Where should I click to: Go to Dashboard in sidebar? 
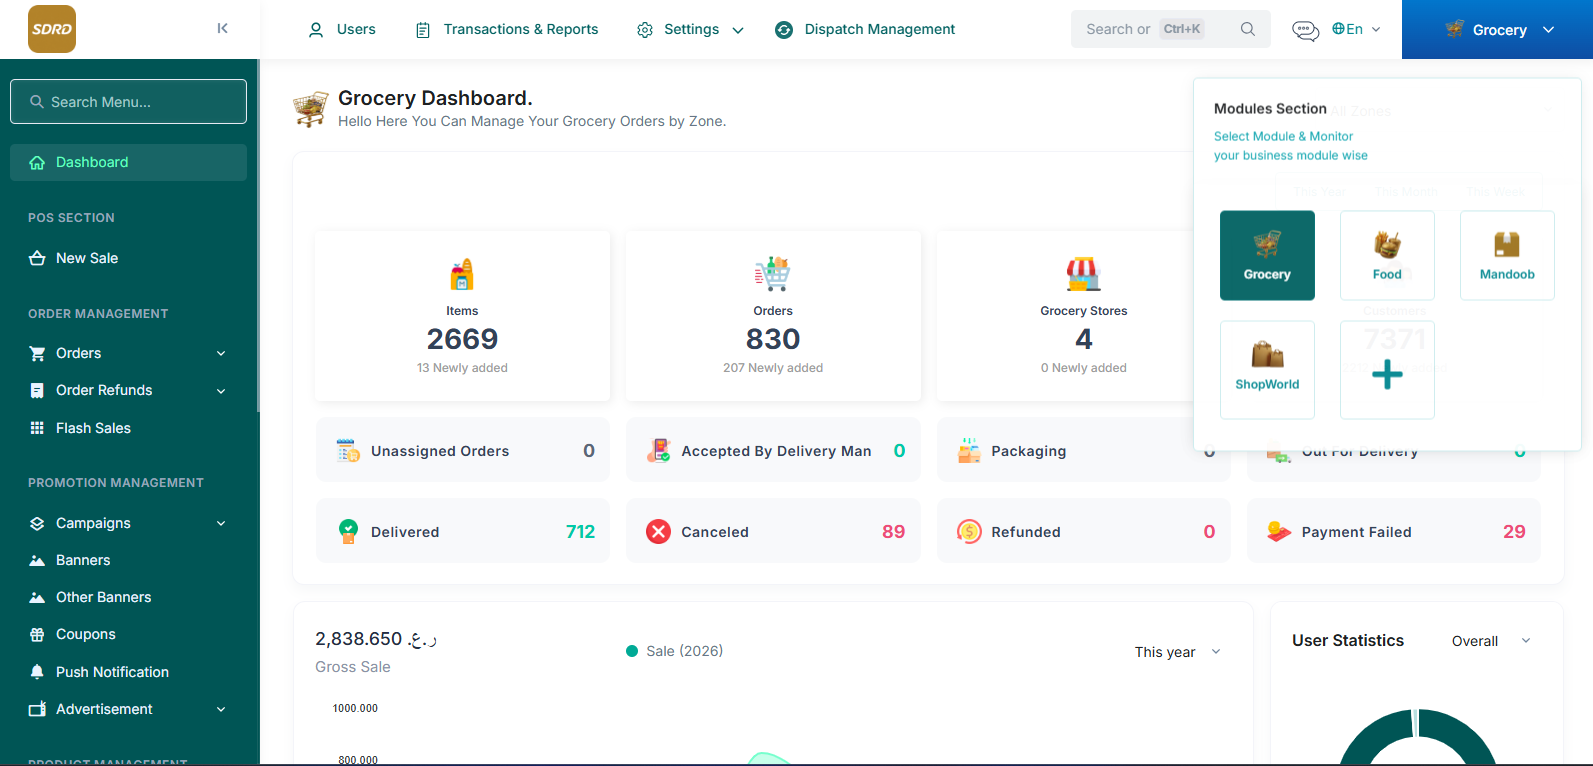click(x=128, y=162)
